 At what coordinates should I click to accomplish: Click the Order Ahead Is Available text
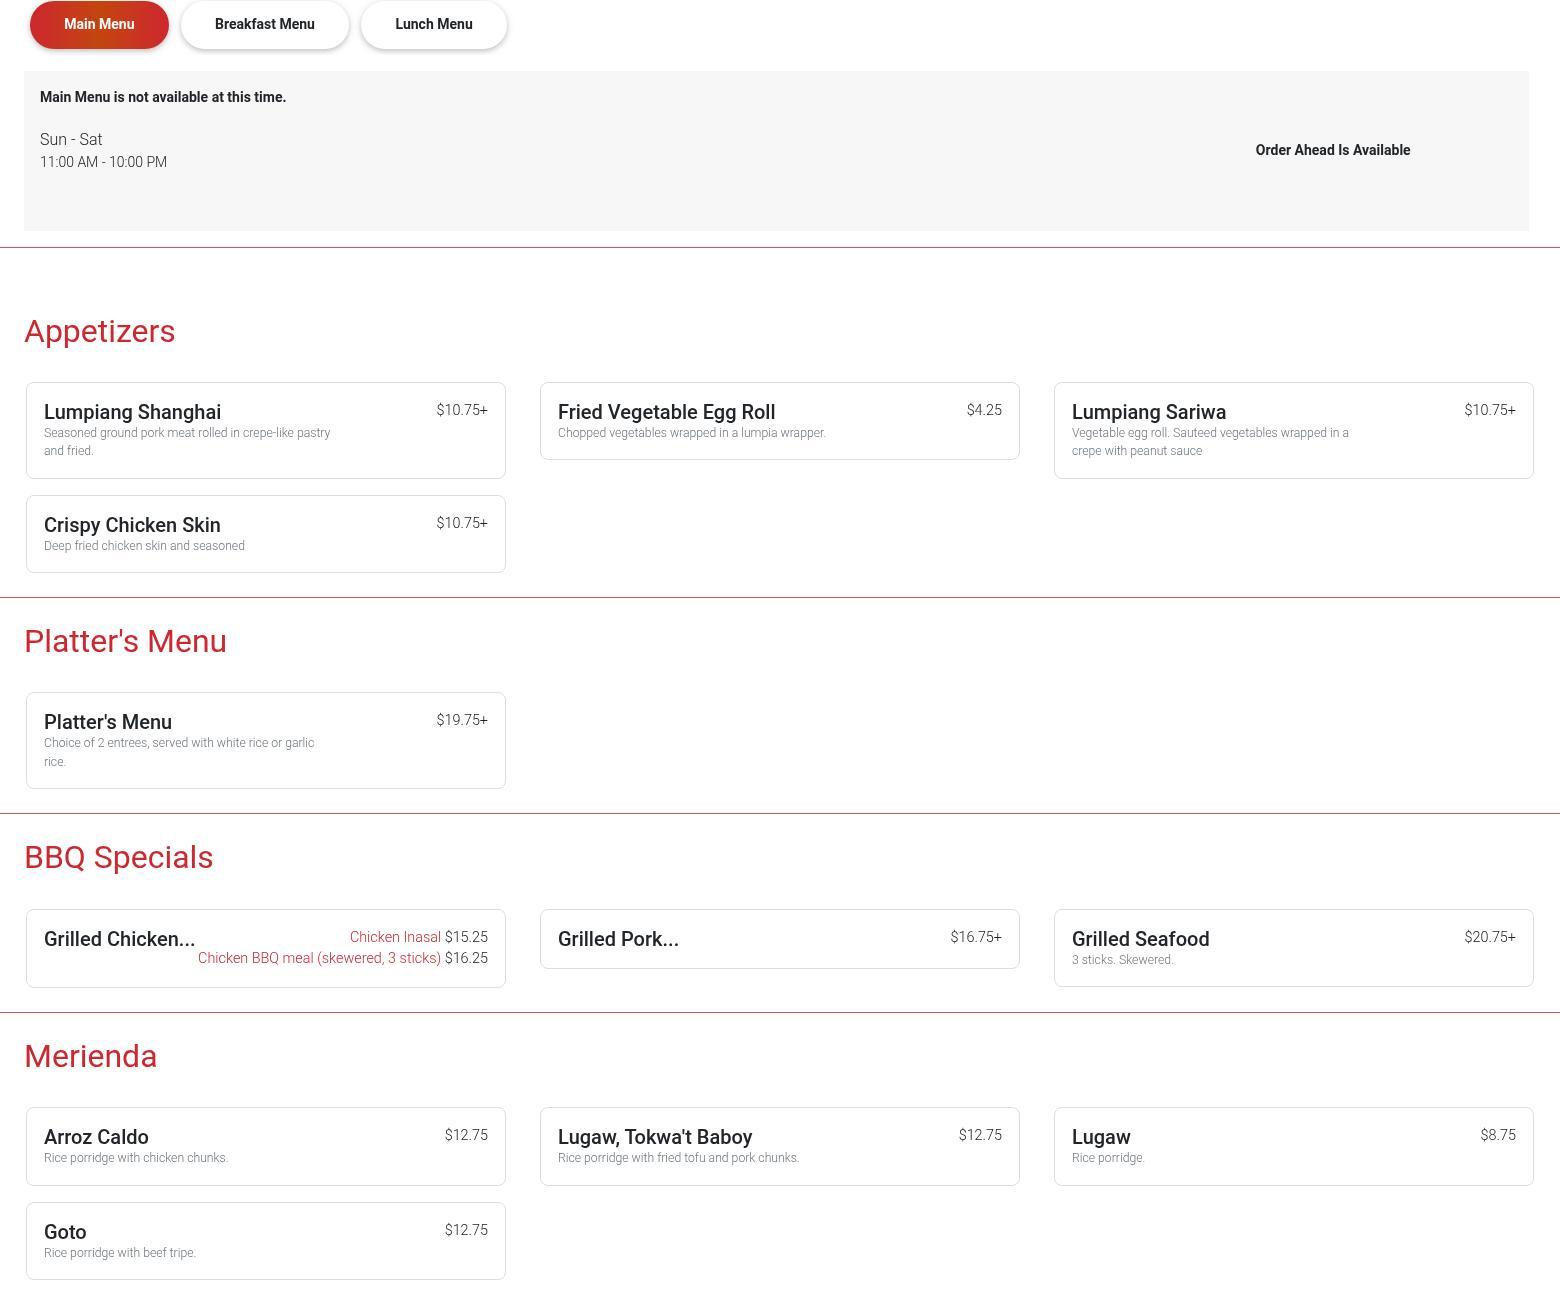1332,150
